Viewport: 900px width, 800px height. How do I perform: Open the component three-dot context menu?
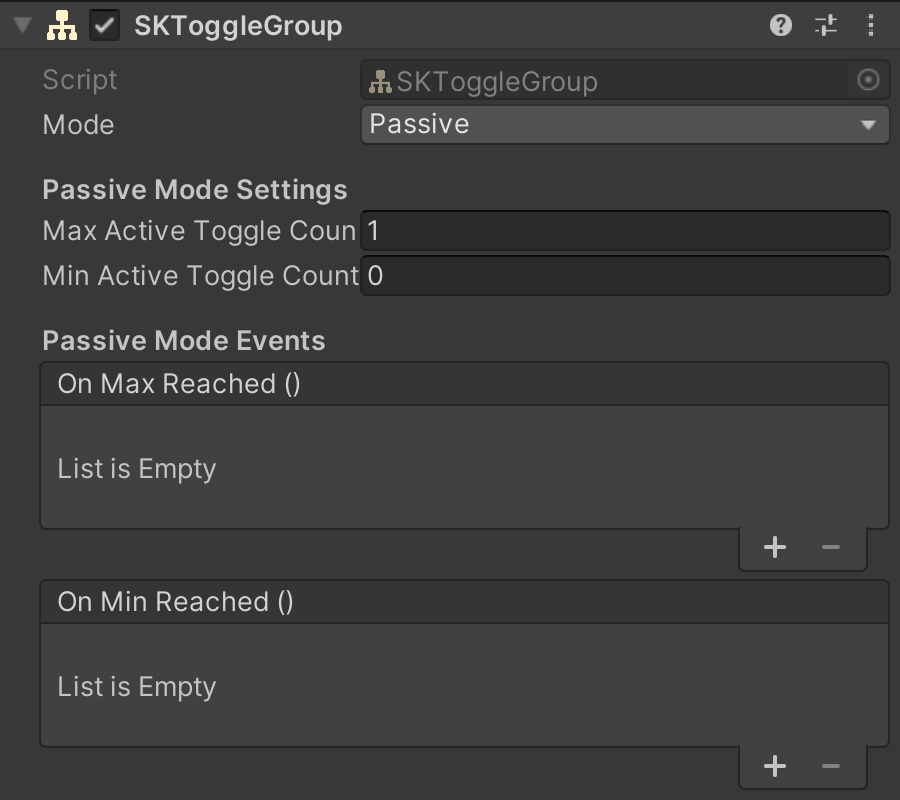(x=871, y=26)
